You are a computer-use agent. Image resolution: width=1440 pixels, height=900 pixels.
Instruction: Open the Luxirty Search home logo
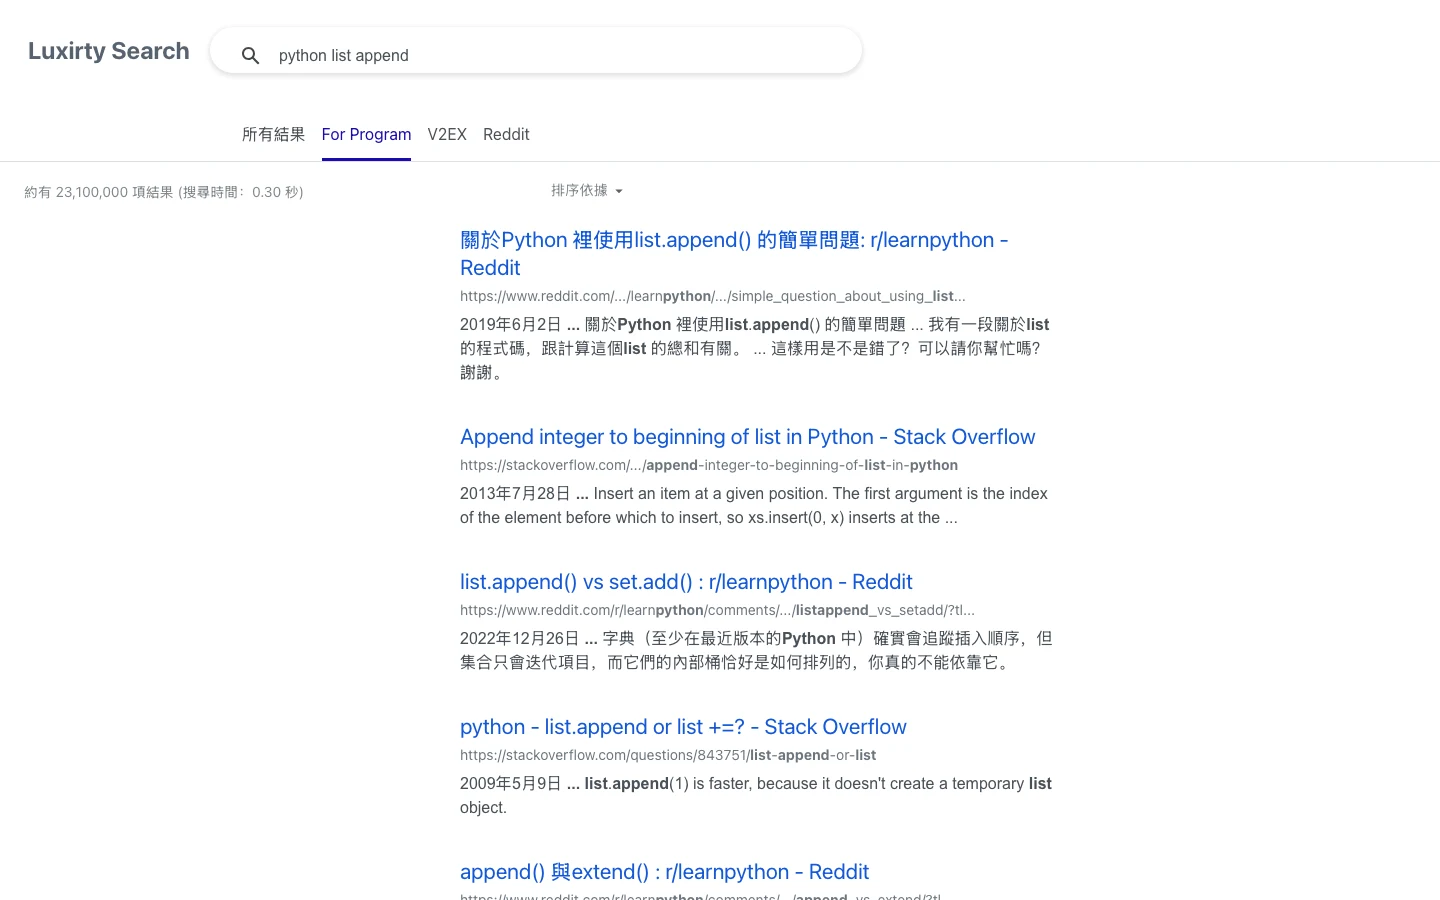pos(109,51)
